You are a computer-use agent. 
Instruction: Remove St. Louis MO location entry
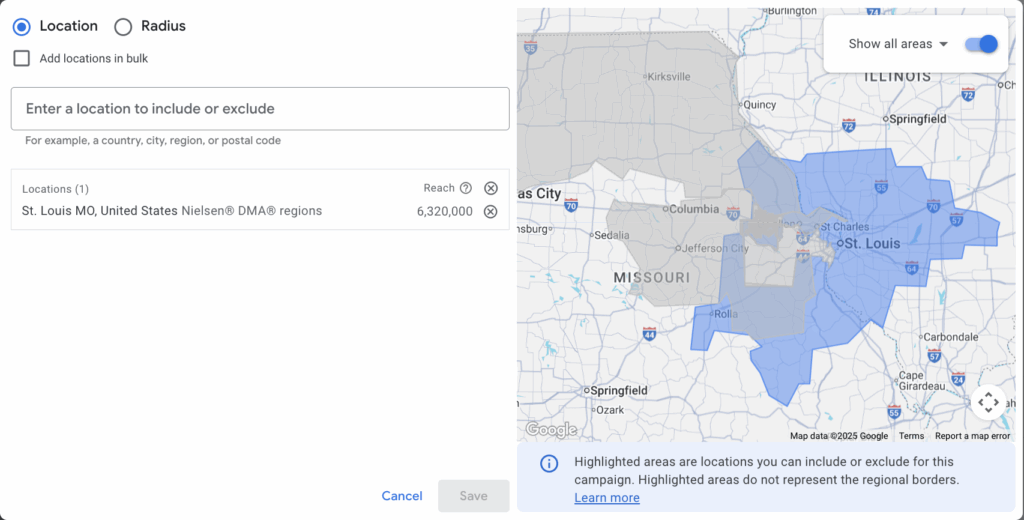pyautogui.click(x=490, y=211)
